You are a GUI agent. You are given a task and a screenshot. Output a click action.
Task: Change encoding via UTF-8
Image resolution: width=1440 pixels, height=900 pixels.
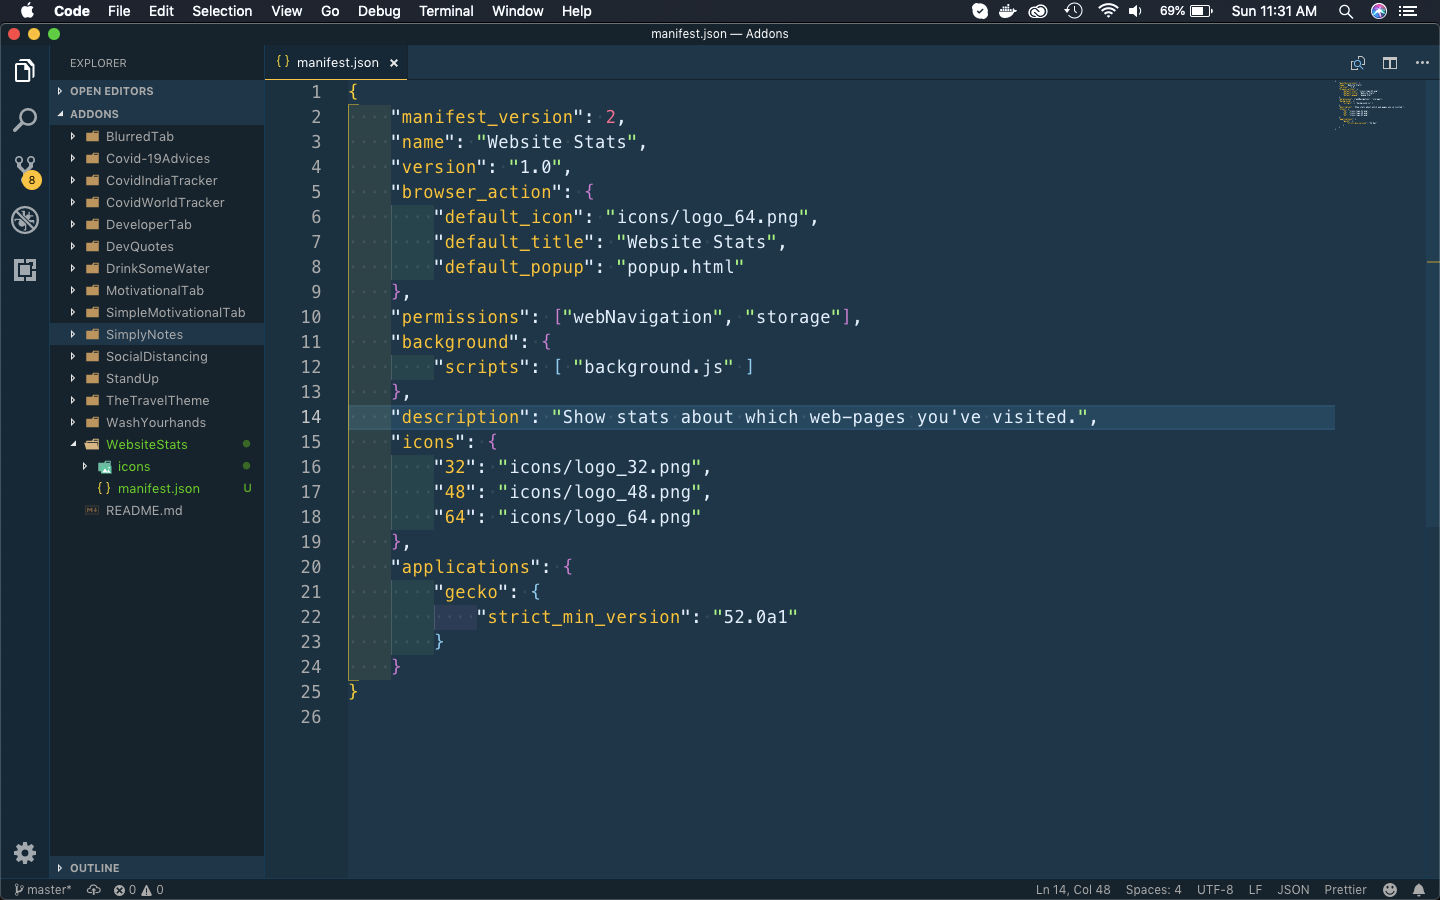point(1215,890)
